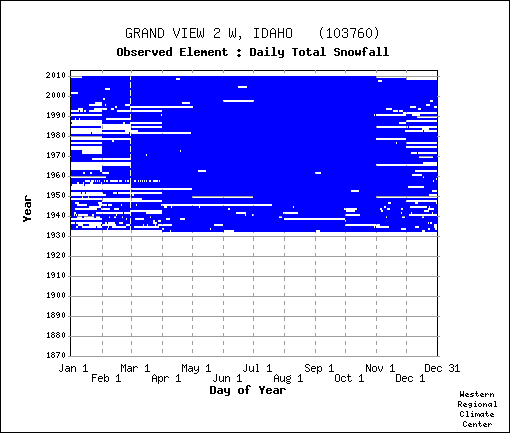
Task: Click the 1990 year axis label
Action: pyautogui.click(x=56, y=116)
